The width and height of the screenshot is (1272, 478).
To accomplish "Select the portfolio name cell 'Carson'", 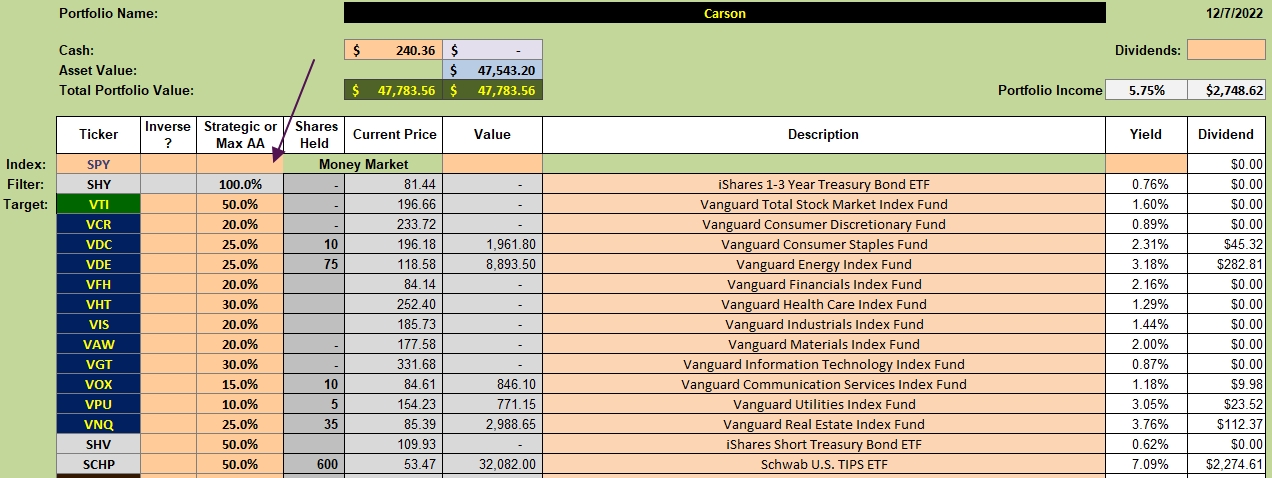I will coord(725,13).
